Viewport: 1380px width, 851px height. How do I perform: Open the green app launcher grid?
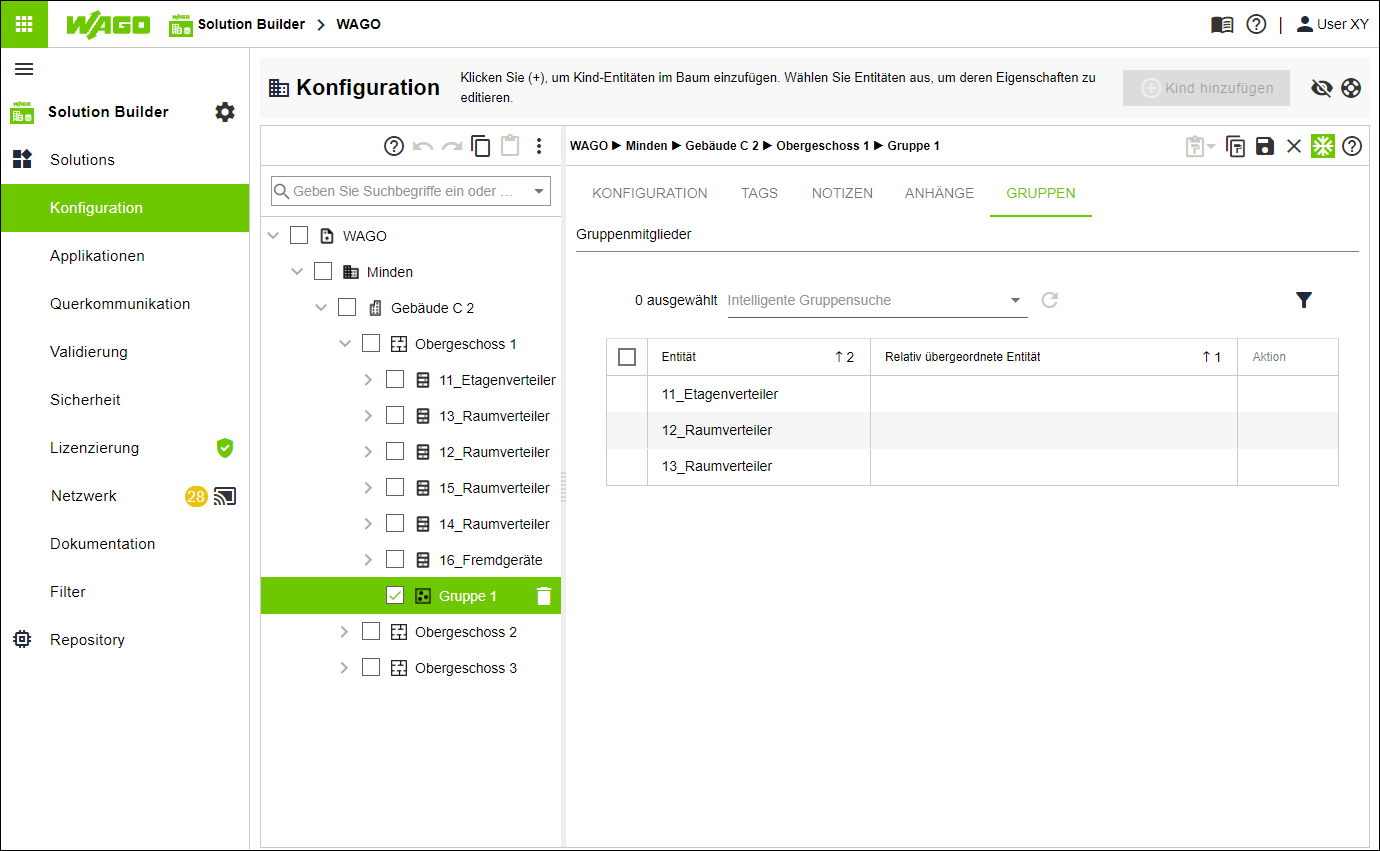coord(24,24)
